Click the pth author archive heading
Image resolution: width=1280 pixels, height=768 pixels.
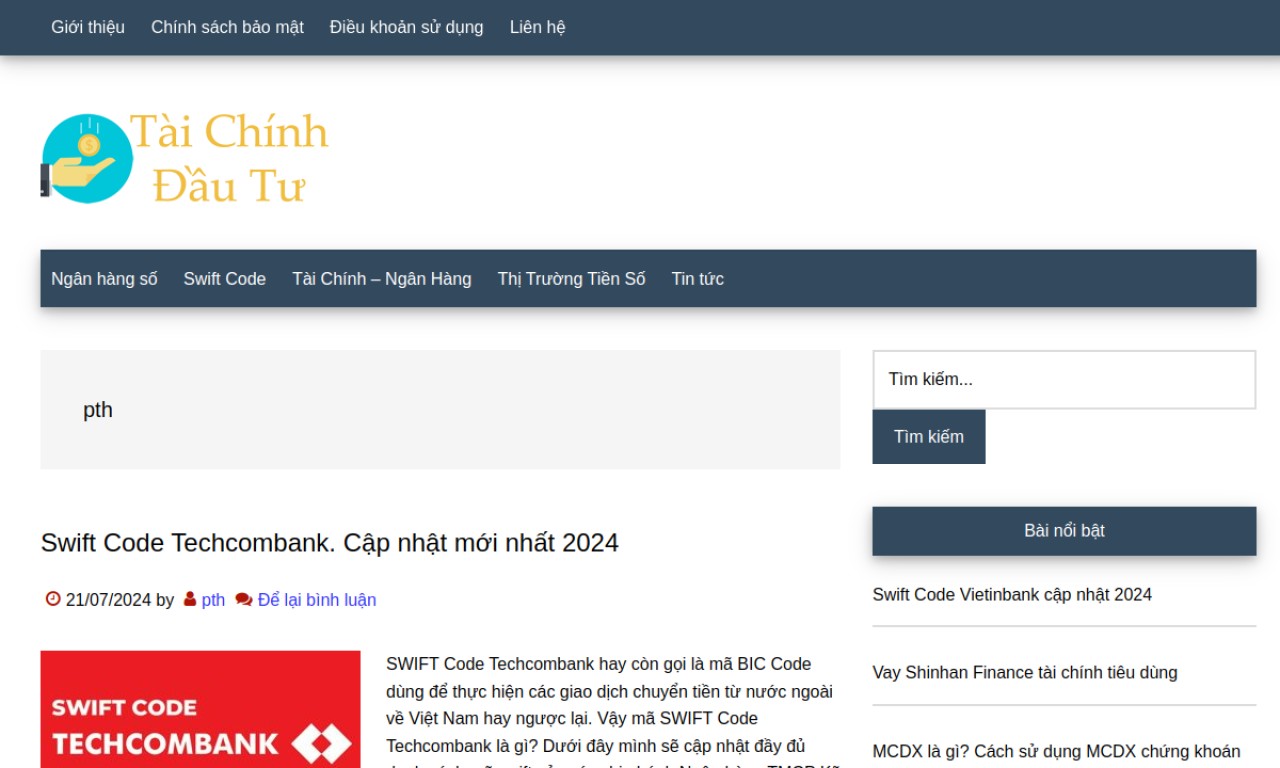(x=98, y=410)
